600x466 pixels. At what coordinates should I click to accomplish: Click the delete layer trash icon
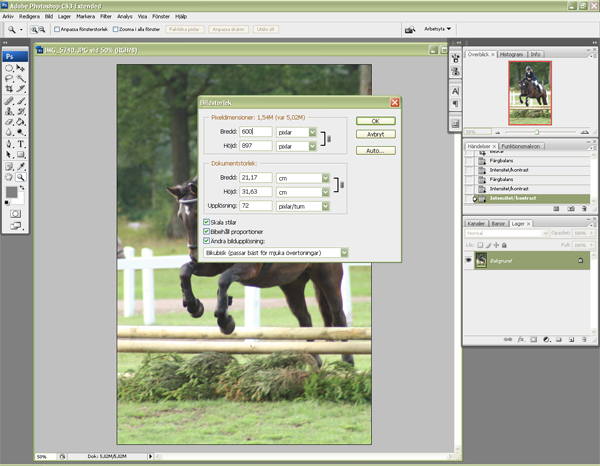584,339
